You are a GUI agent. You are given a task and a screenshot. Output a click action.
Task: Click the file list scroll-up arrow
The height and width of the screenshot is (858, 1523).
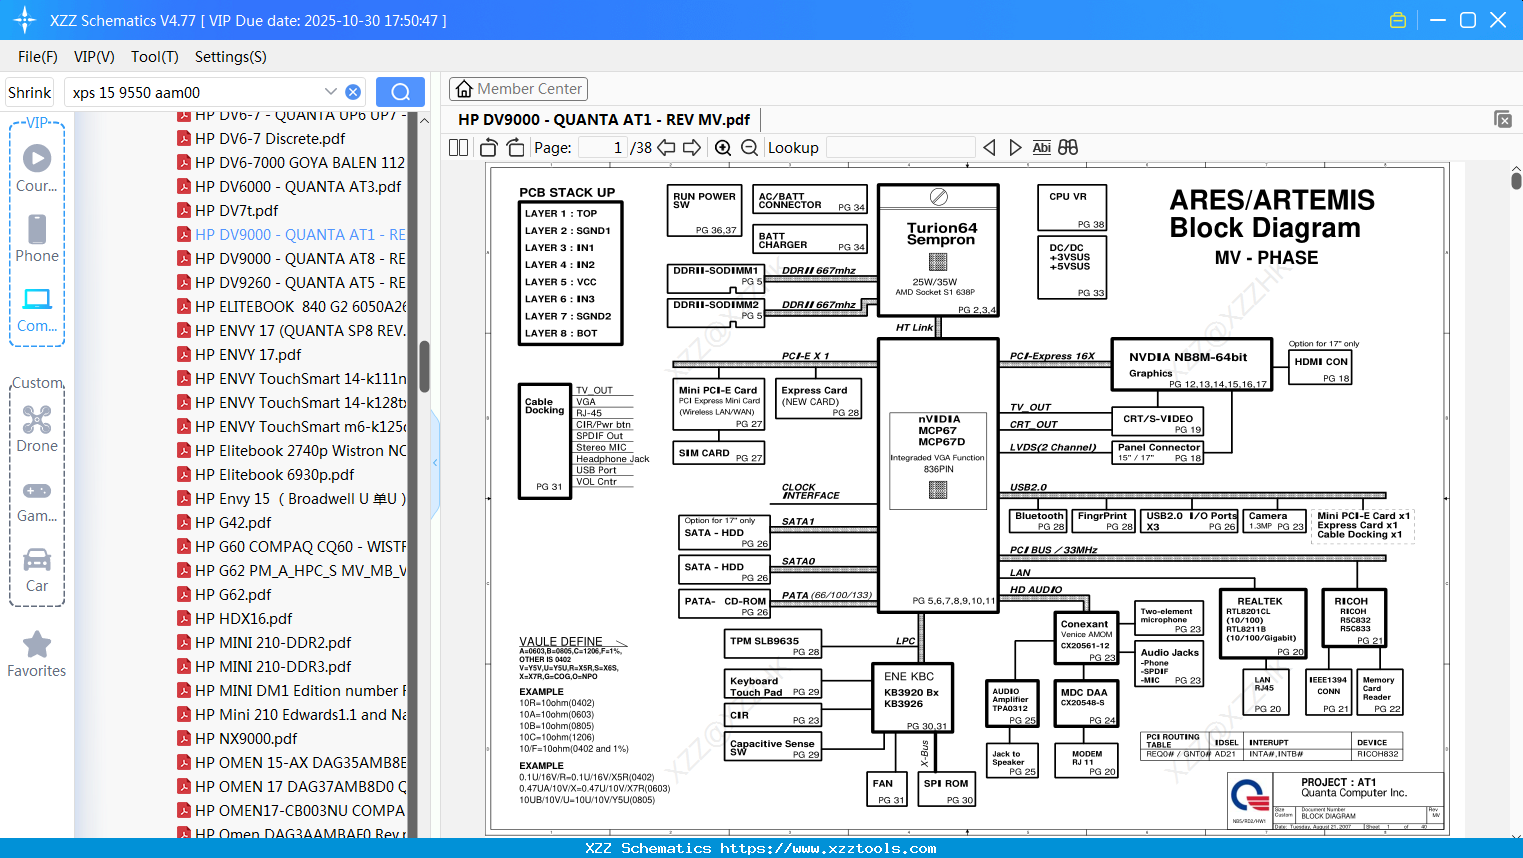[424, 121]
